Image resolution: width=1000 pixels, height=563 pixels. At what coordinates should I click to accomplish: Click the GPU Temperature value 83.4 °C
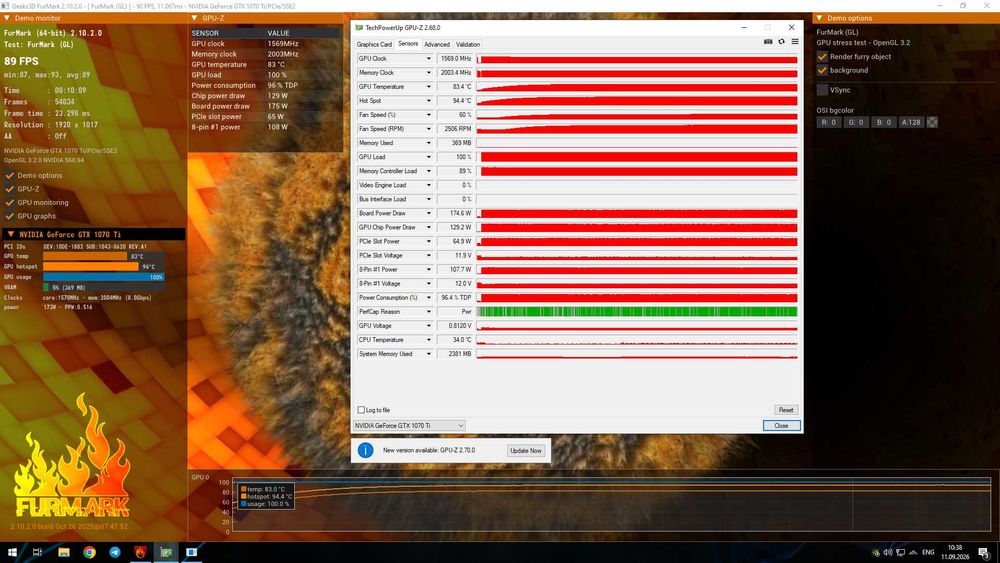(x=455, y=87)
